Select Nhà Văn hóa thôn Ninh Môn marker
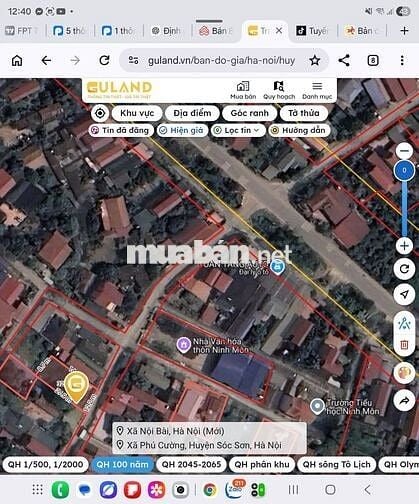The width and height of the screenshot is (419, 504). tap(183, 345)
